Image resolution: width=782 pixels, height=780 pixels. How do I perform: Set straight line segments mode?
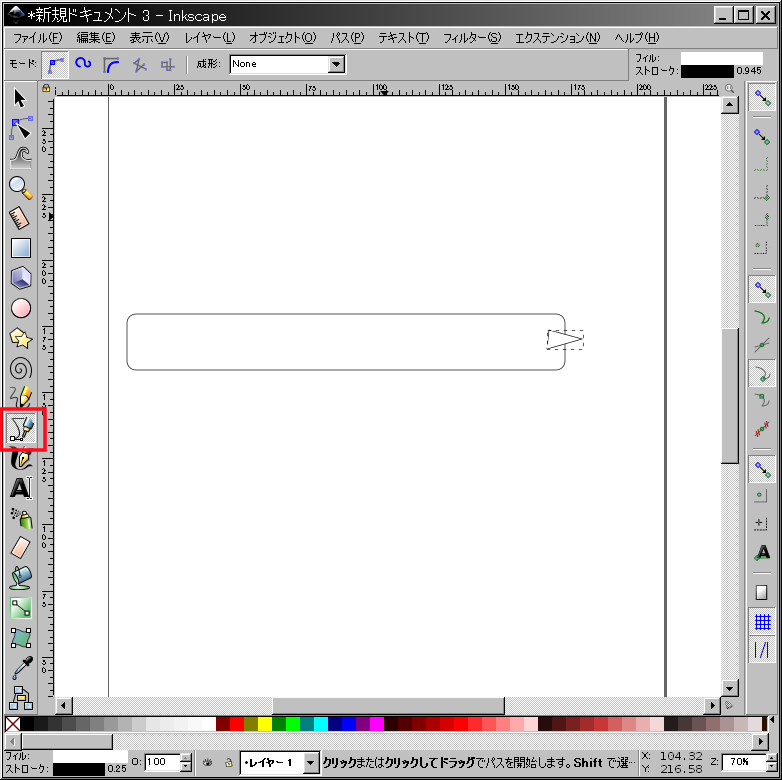tap(140, 64)
